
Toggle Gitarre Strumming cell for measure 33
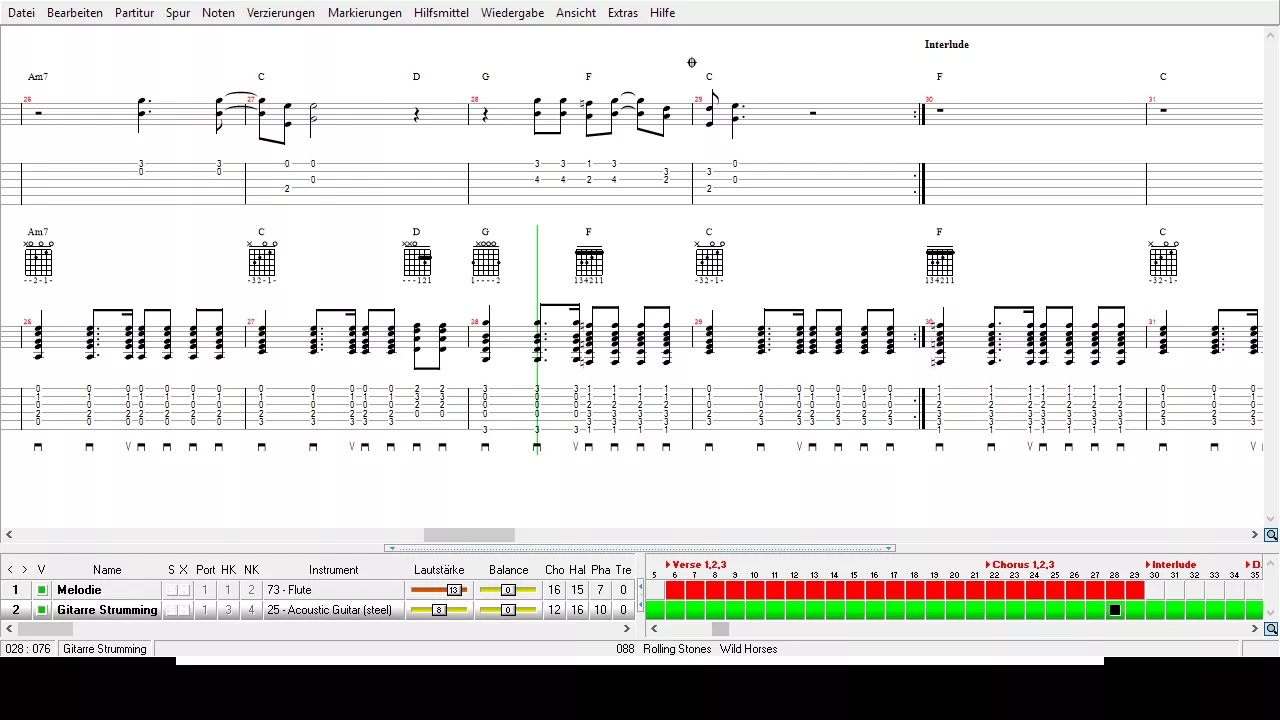click(x=1215, y=610)
